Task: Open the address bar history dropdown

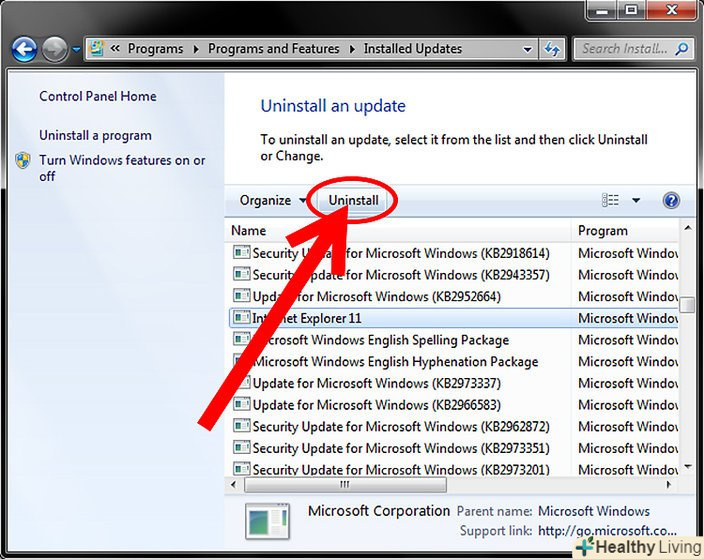Action: point(528,49)
